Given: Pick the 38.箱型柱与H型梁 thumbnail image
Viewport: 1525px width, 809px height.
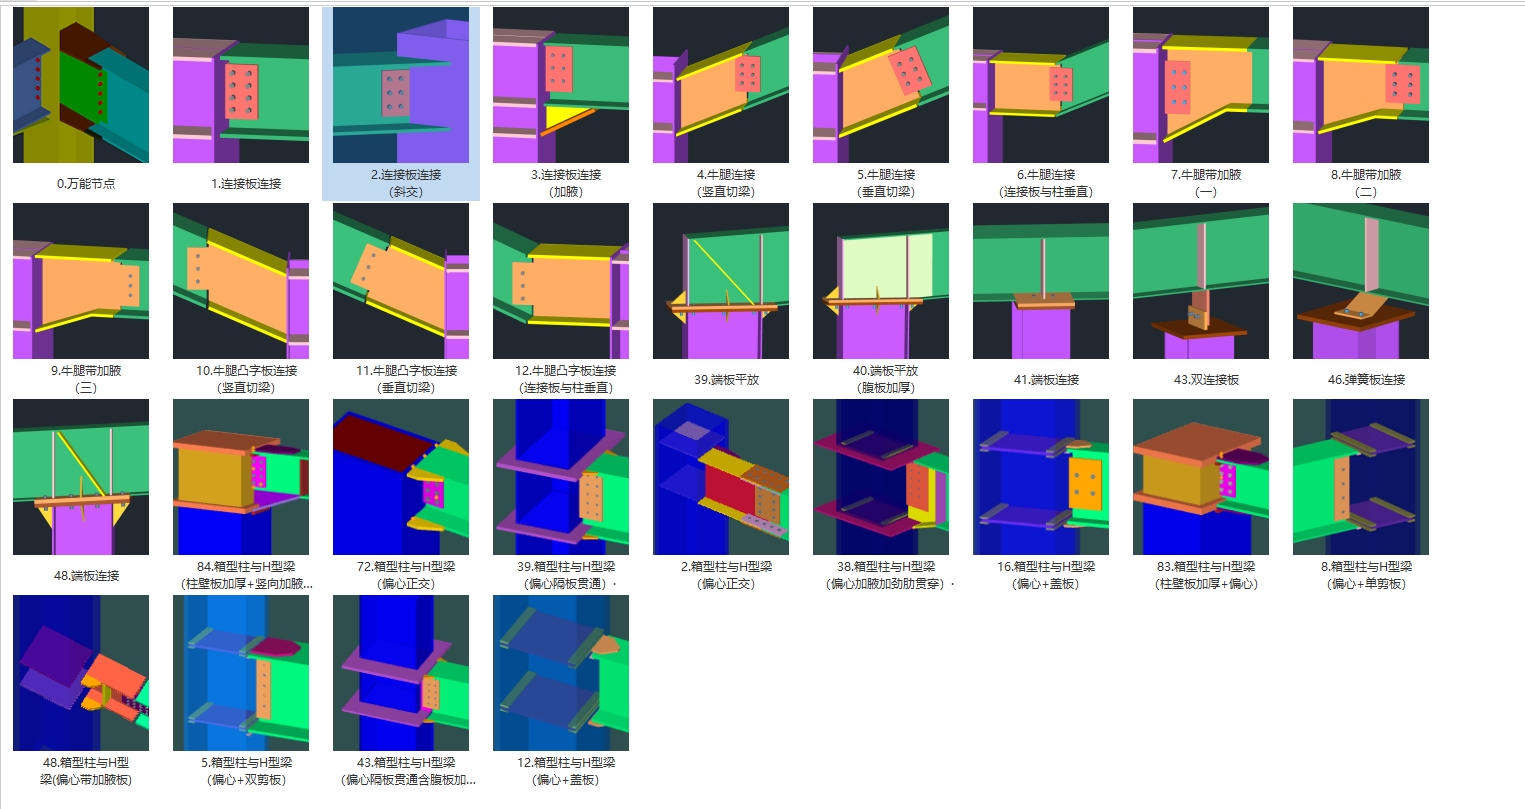Looking at the screenshot, I should pyautogui.click(x=881, y=477).
